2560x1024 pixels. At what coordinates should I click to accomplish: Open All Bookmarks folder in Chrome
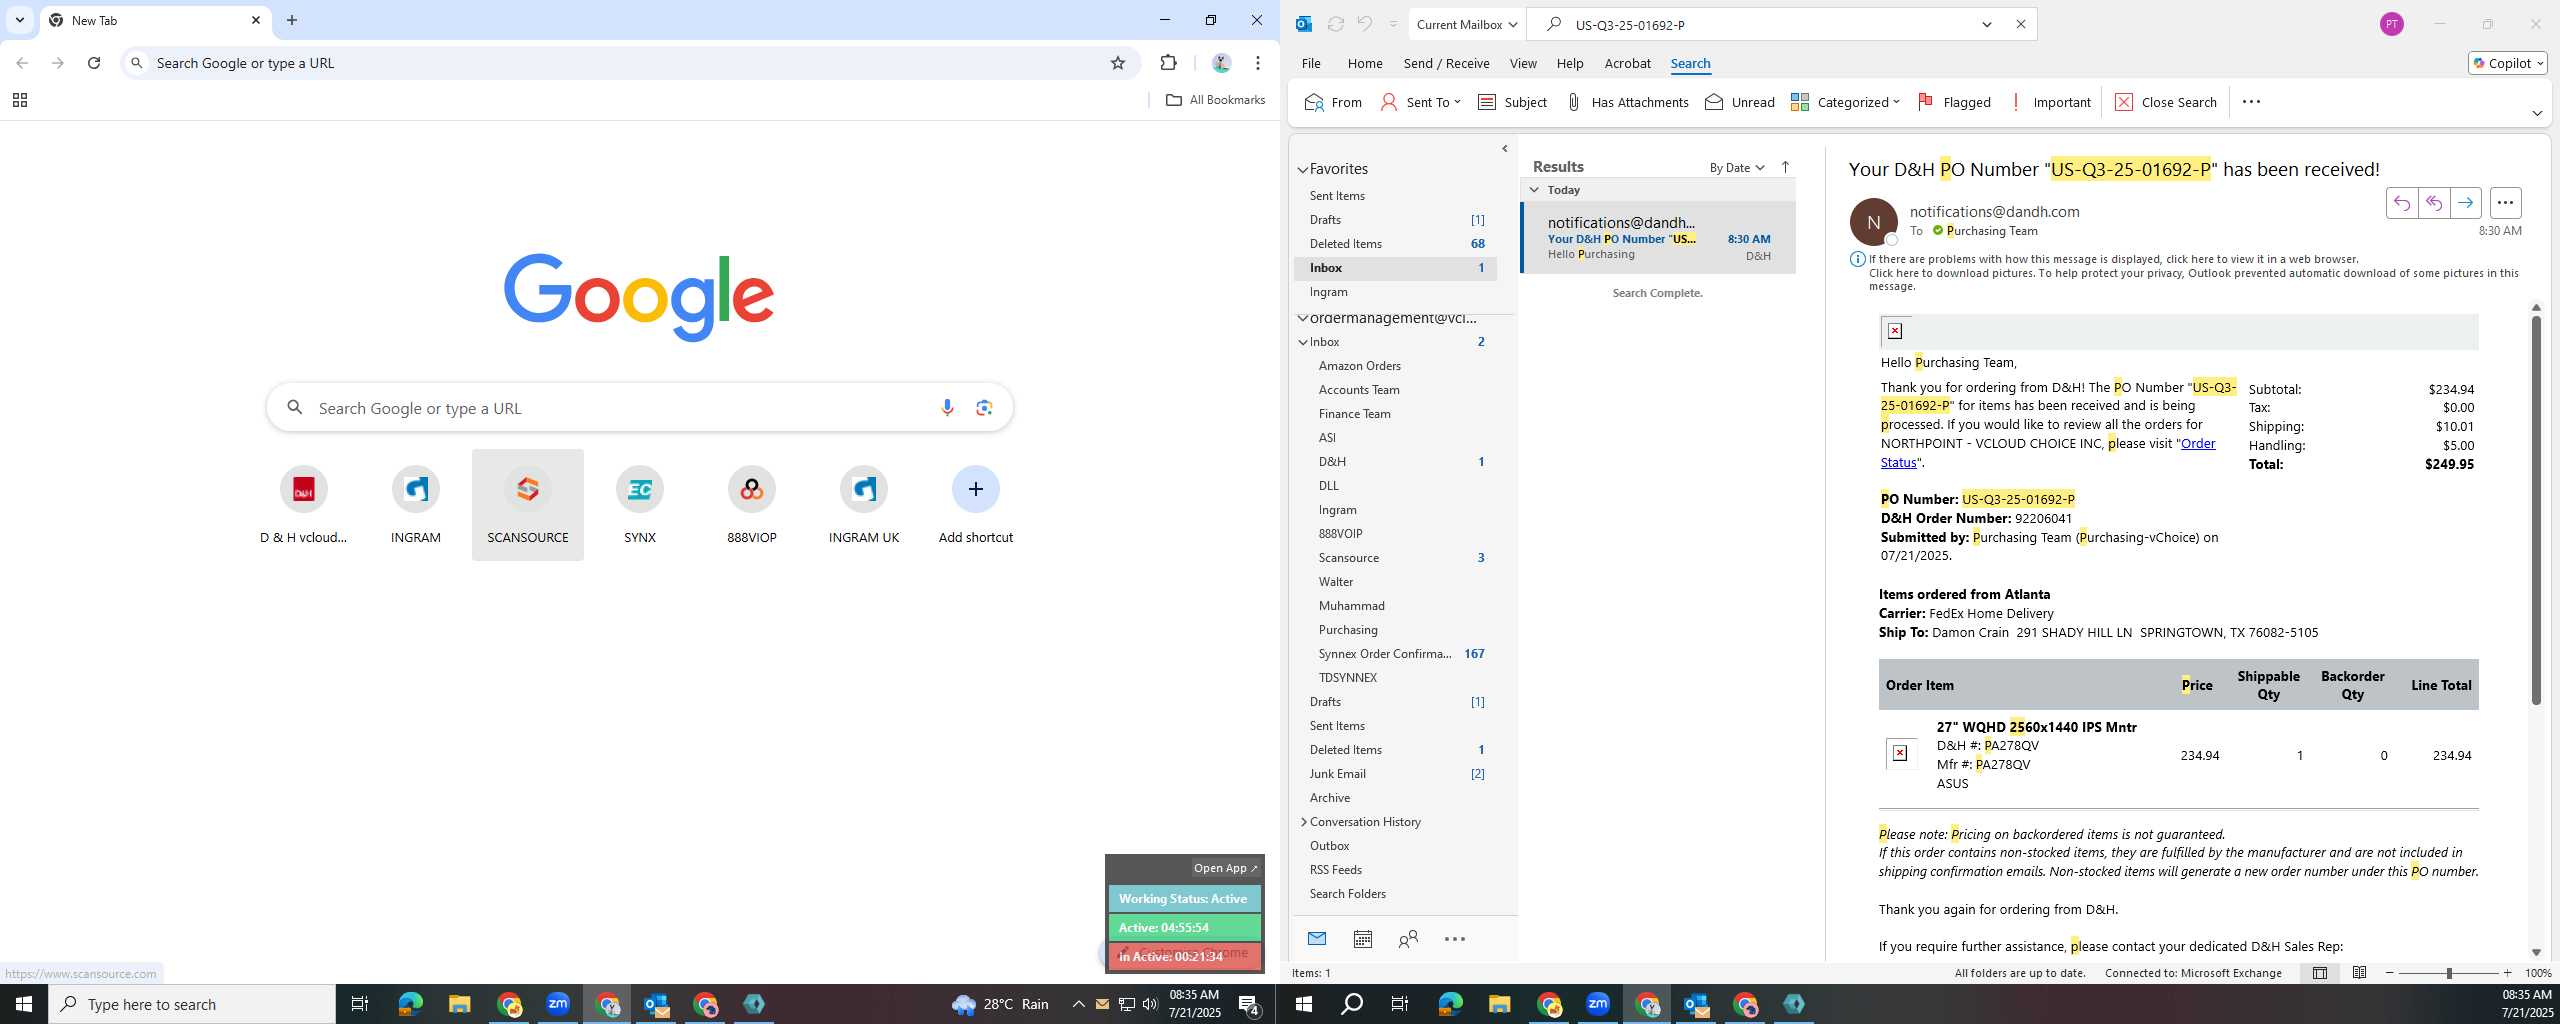click(1215, 100)
